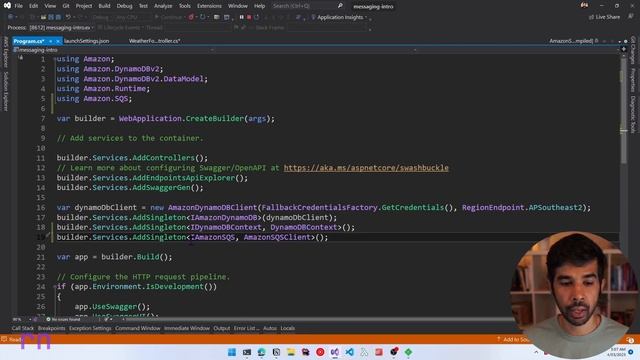Click the quick actions screwdriver icon
Screen dimensions: 640x360
(48, 236)
